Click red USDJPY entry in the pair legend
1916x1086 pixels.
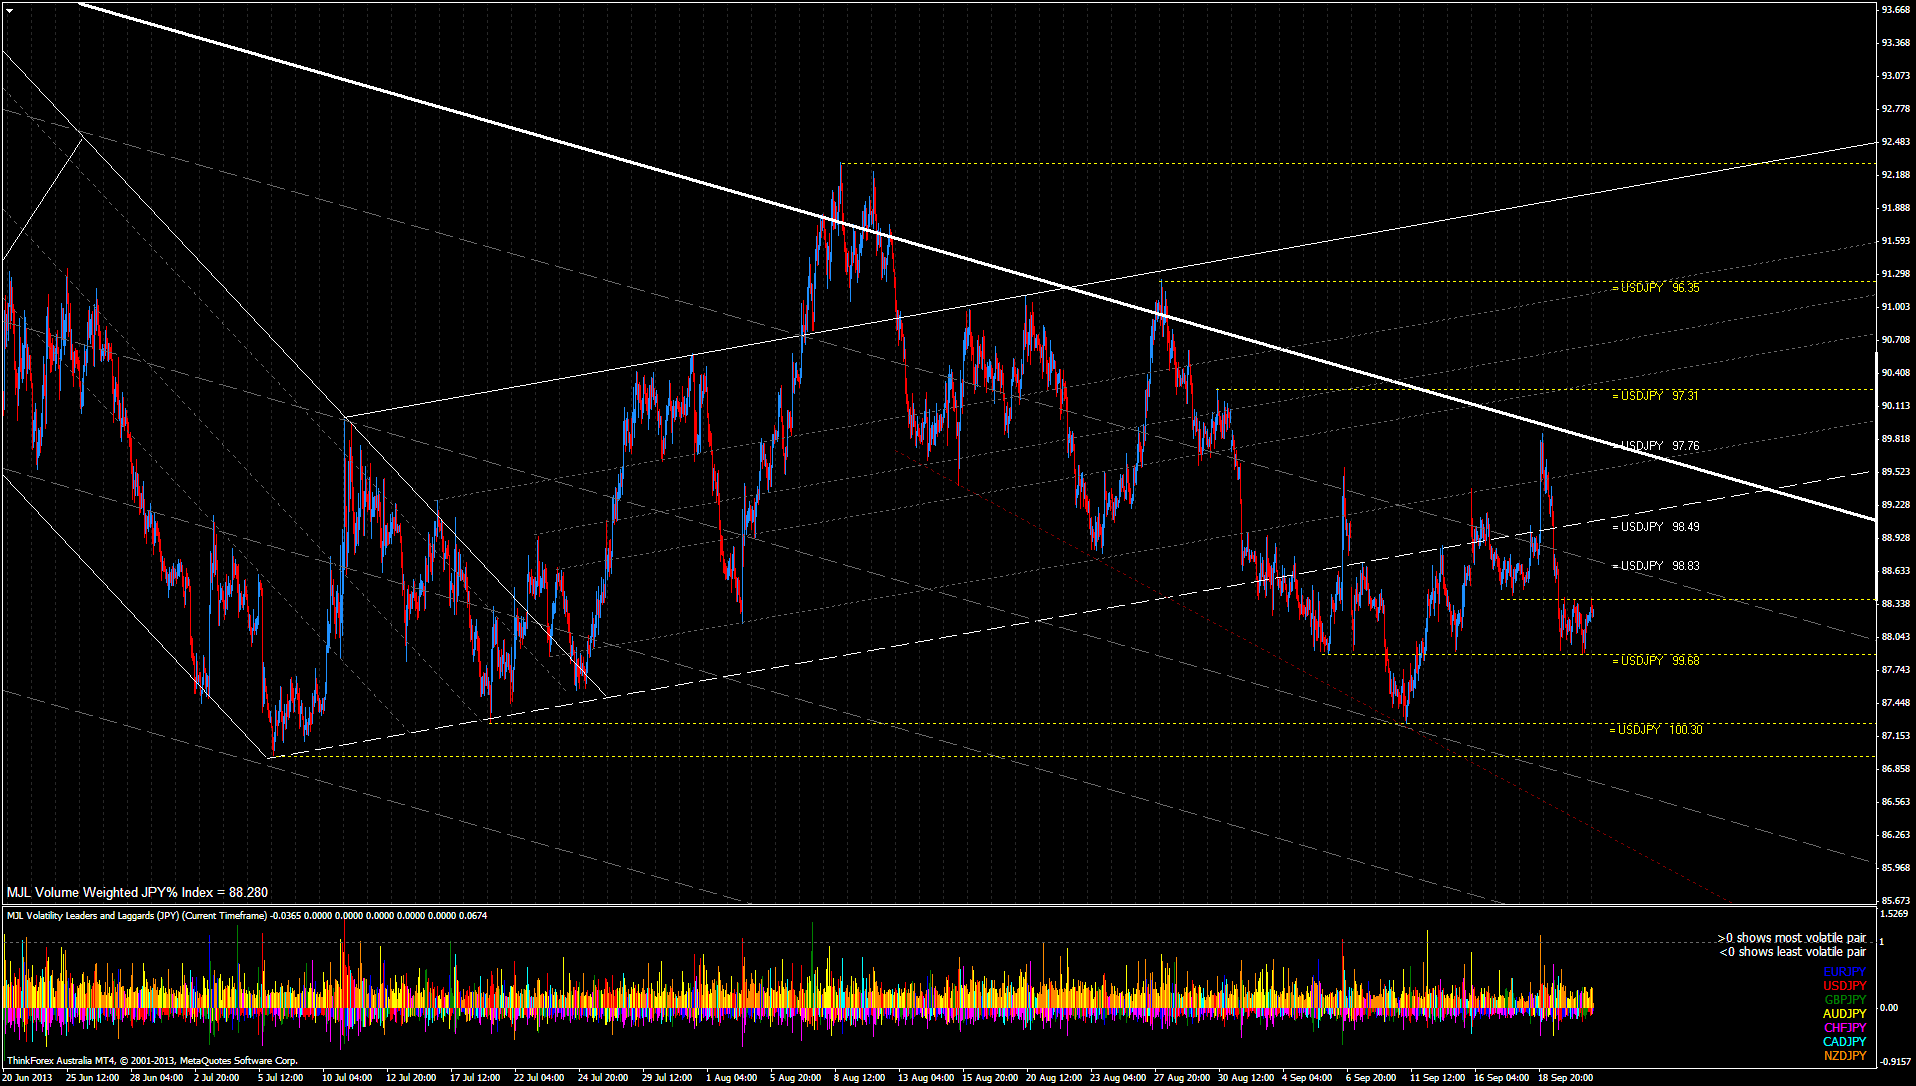pos(1844,986)
